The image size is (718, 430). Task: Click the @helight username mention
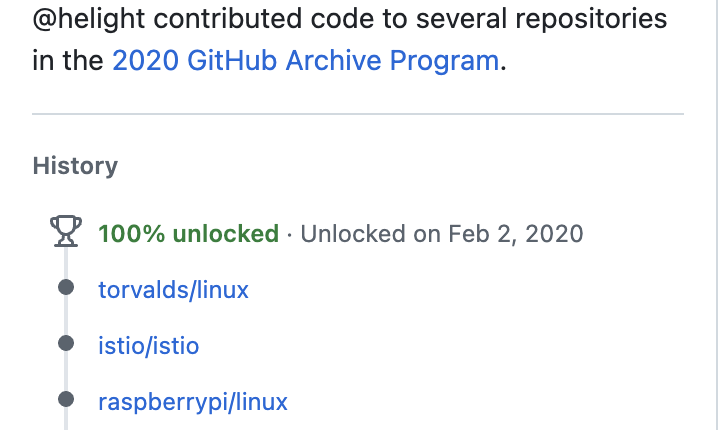click(x=86, y=18)
